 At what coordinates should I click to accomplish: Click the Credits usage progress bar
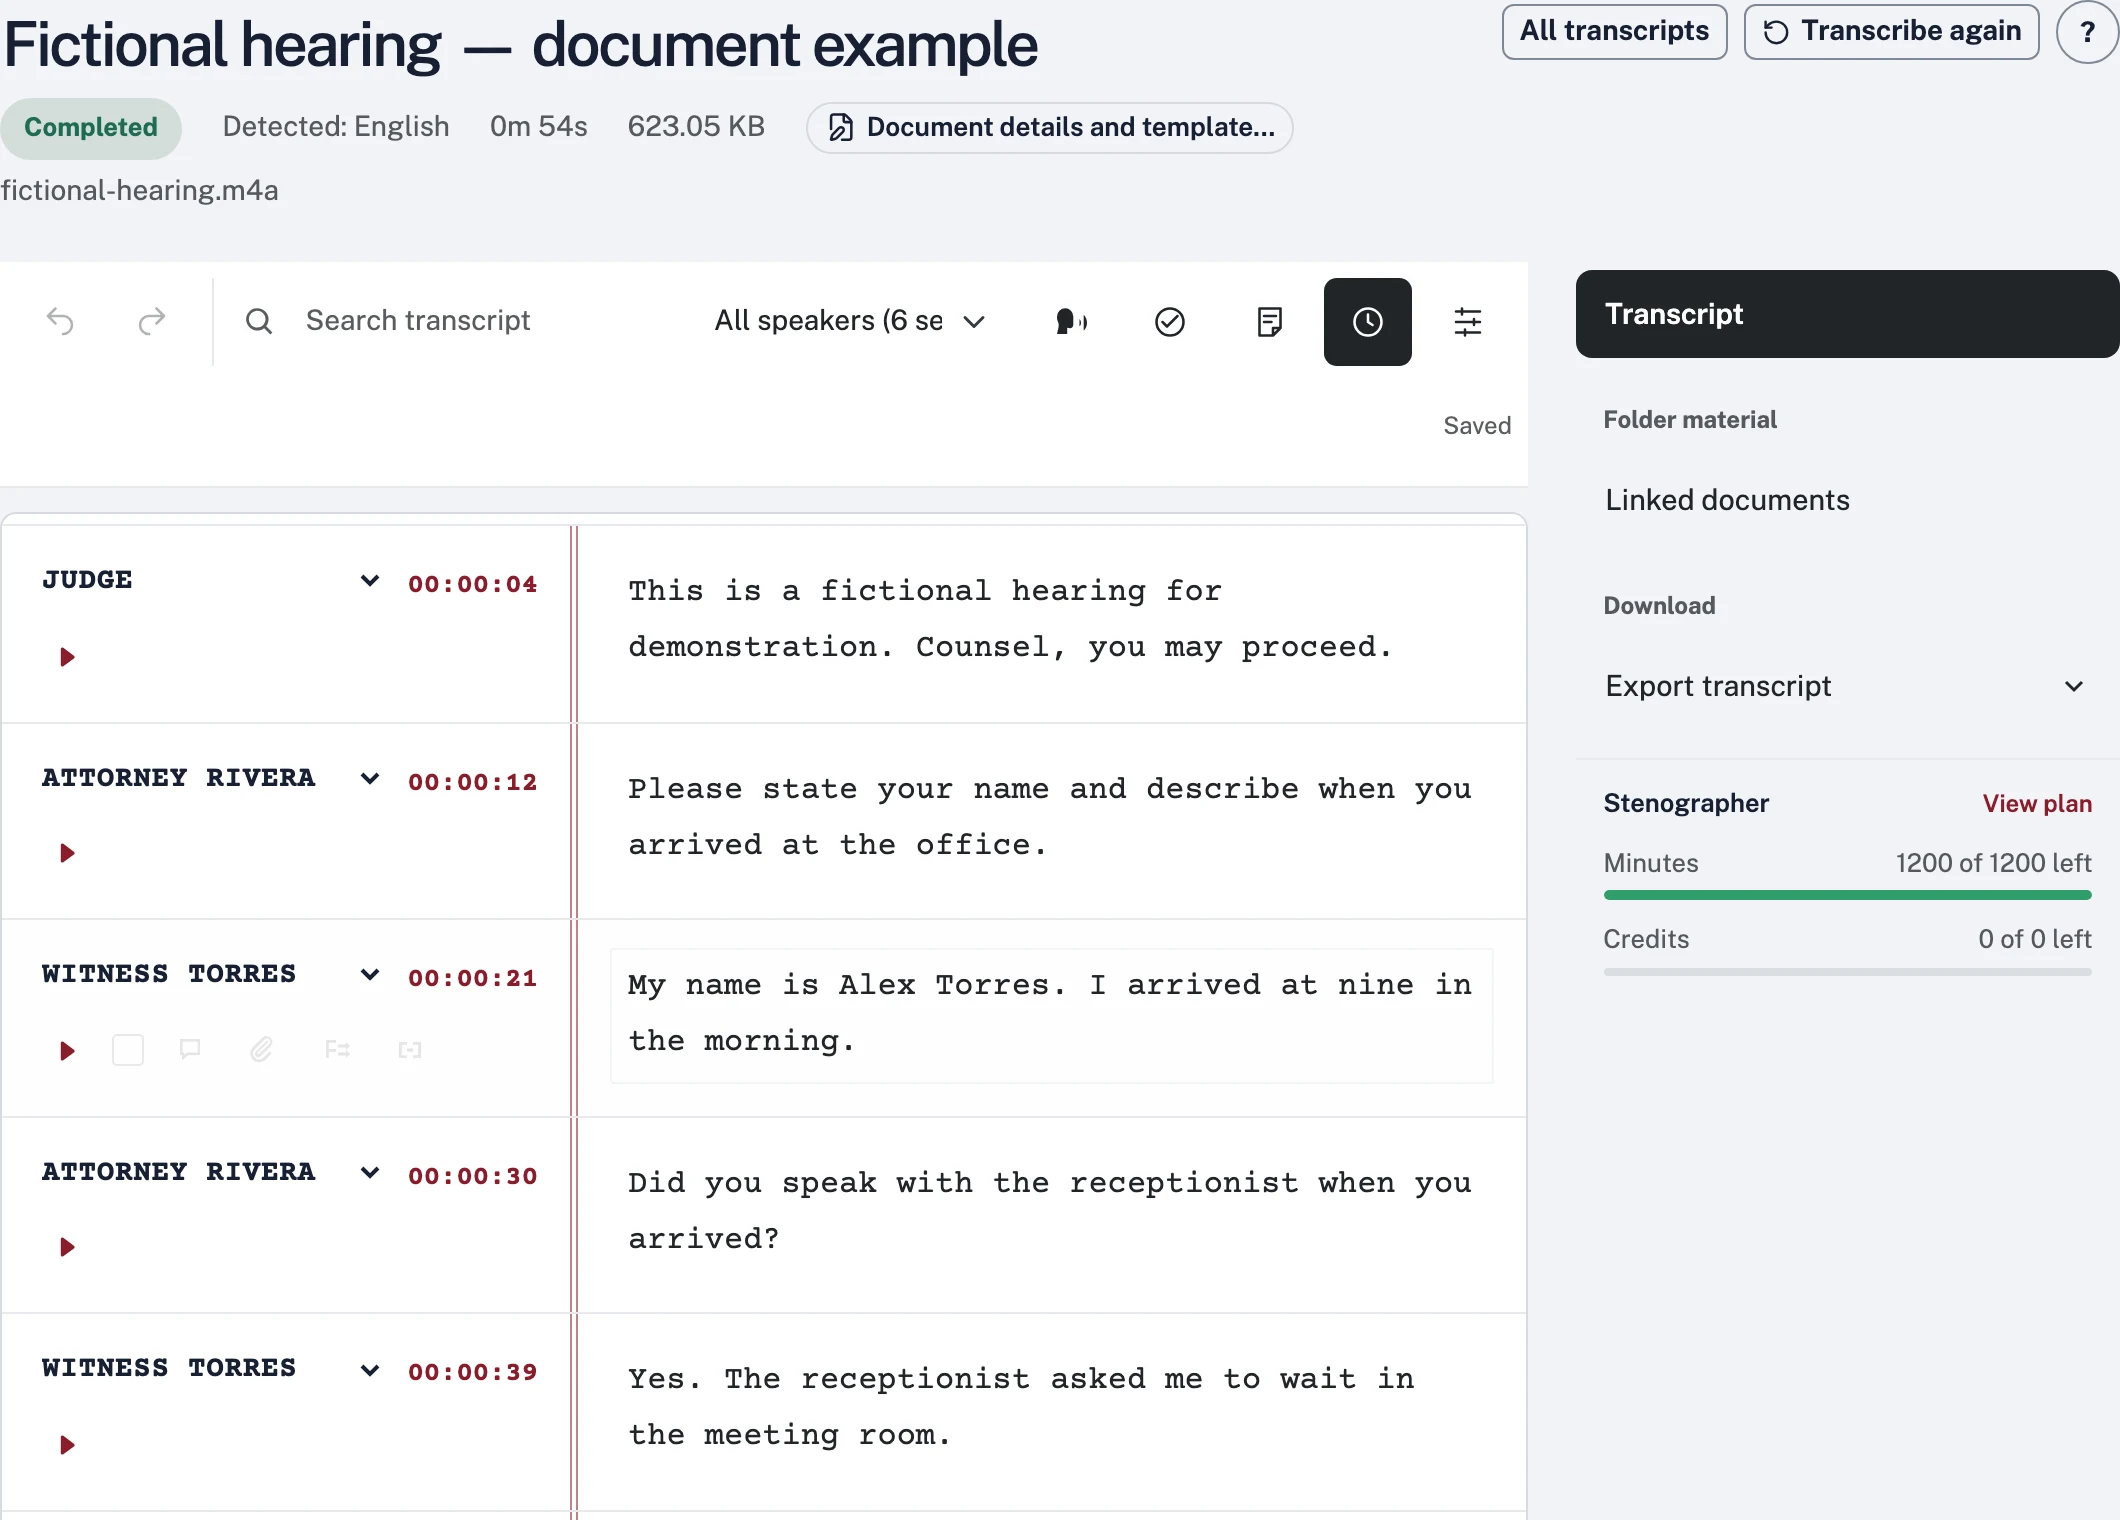[x=1847, y=971]
